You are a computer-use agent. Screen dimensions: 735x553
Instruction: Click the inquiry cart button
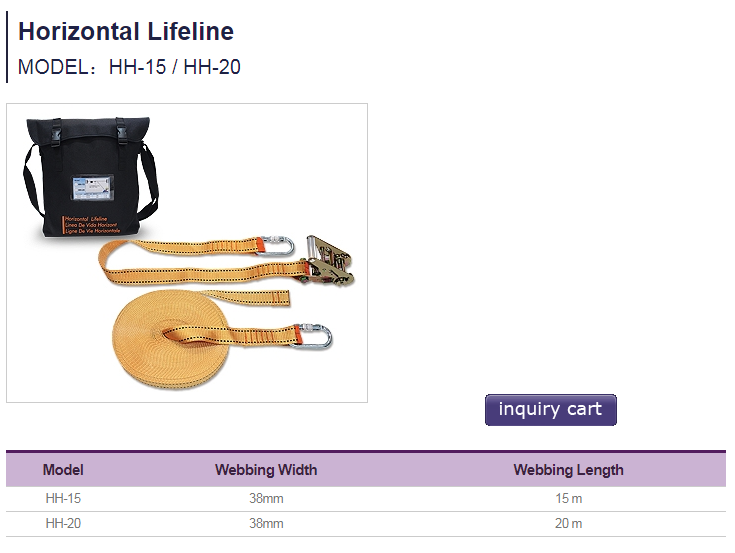click(x=550, y=410)
